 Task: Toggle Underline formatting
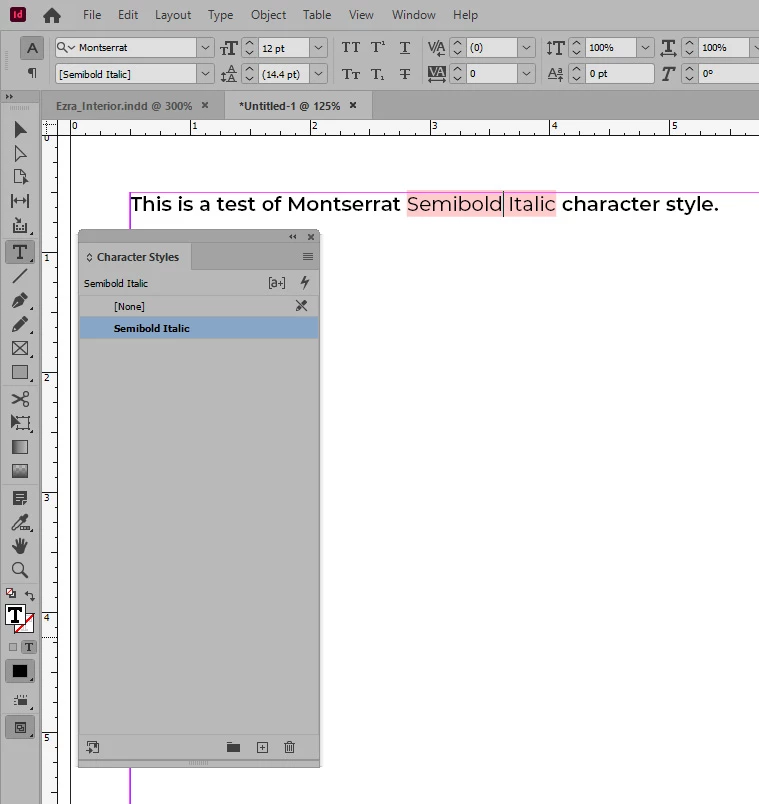click(405, 48)
